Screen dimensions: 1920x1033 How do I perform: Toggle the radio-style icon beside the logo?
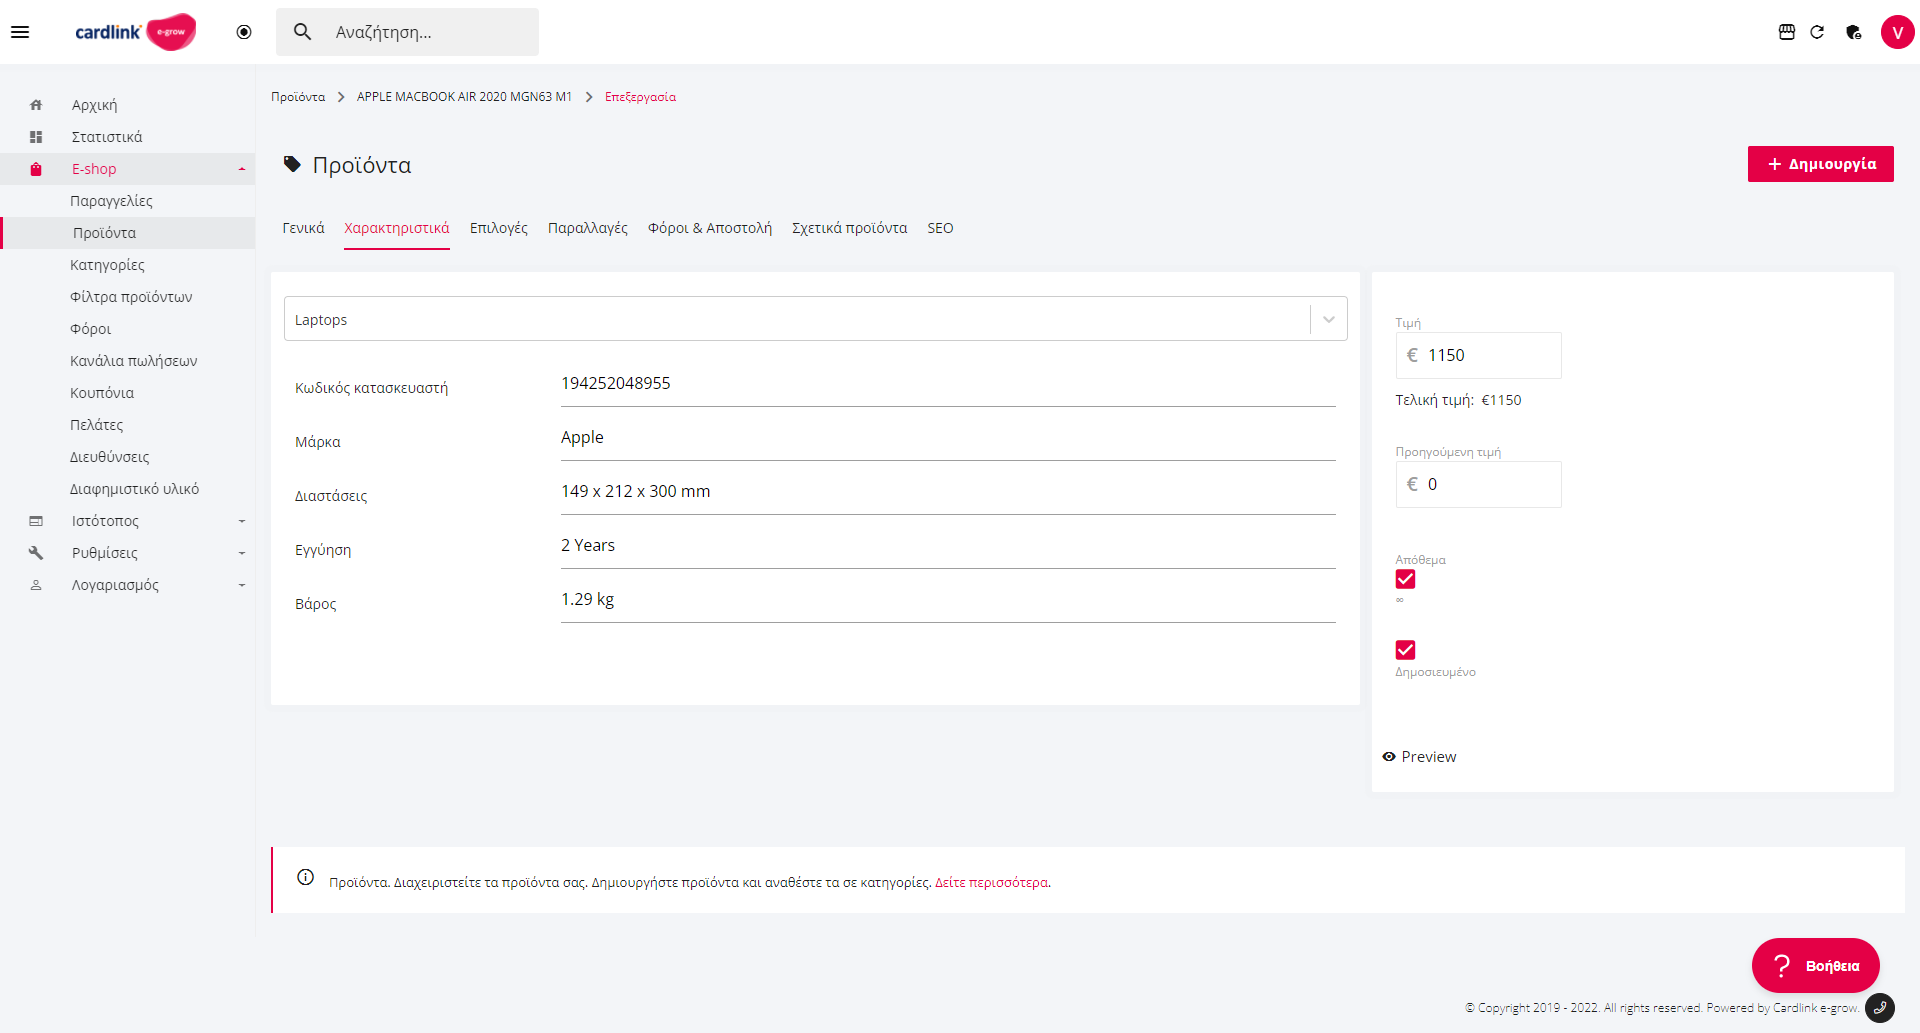coord(244,32)
